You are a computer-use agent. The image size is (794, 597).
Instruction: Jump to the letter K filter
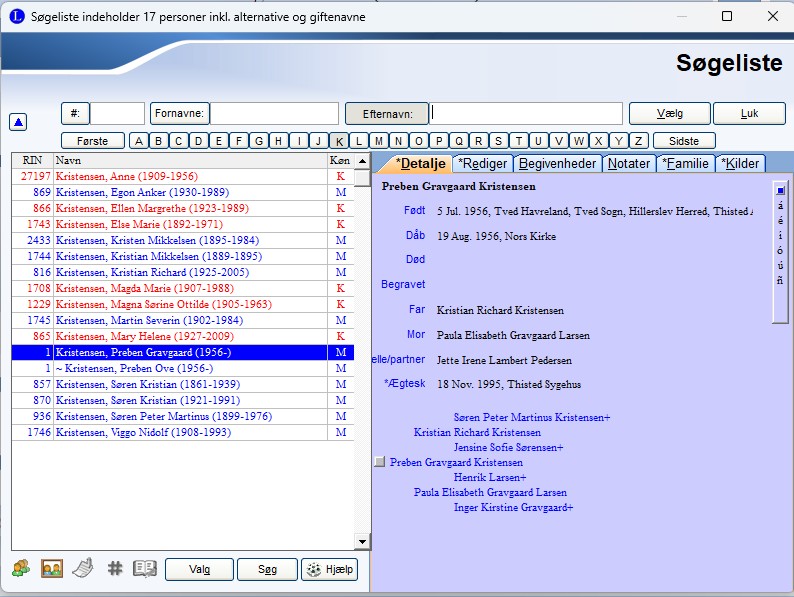click(x=340, y=141)
